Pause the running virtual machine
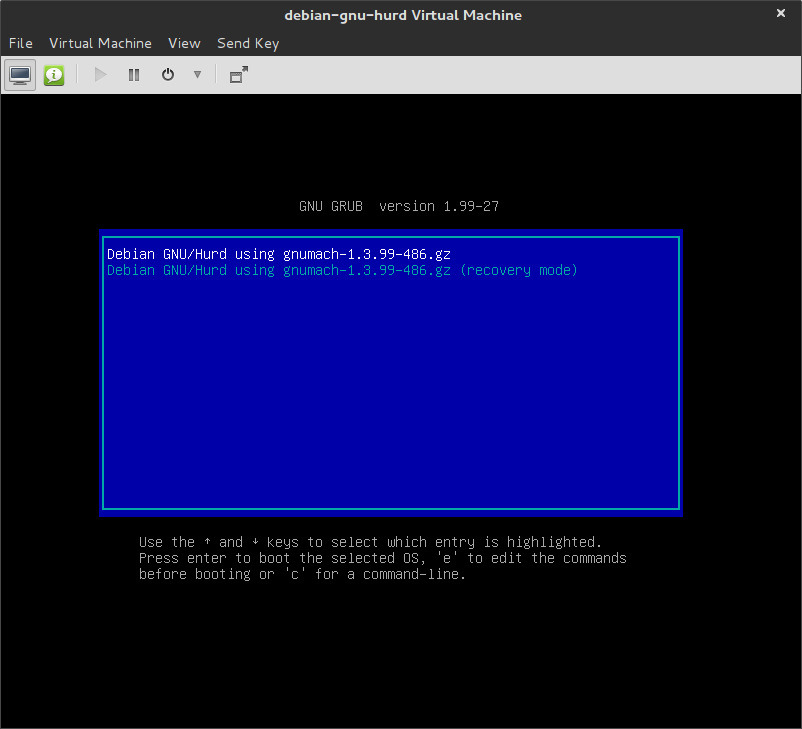802x729 pixels. 134,75
